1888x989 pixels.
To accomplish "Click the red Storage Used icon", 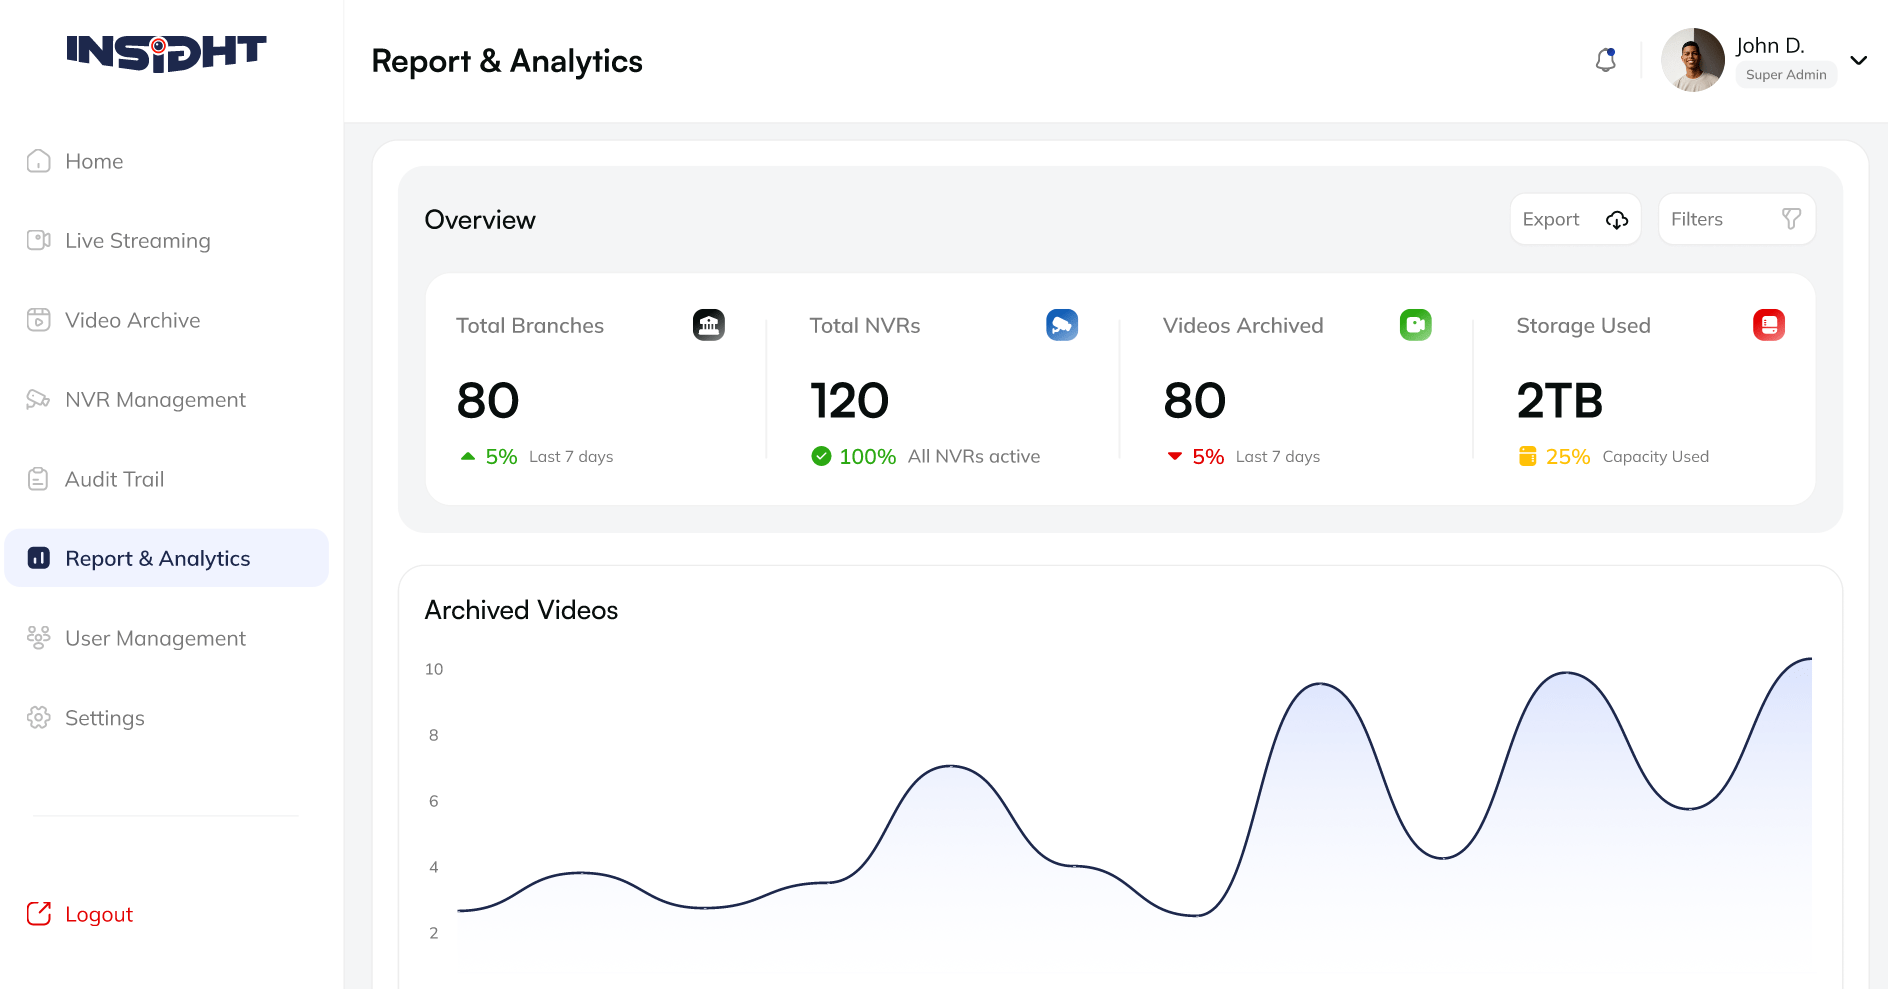I will coord(1768,325).
